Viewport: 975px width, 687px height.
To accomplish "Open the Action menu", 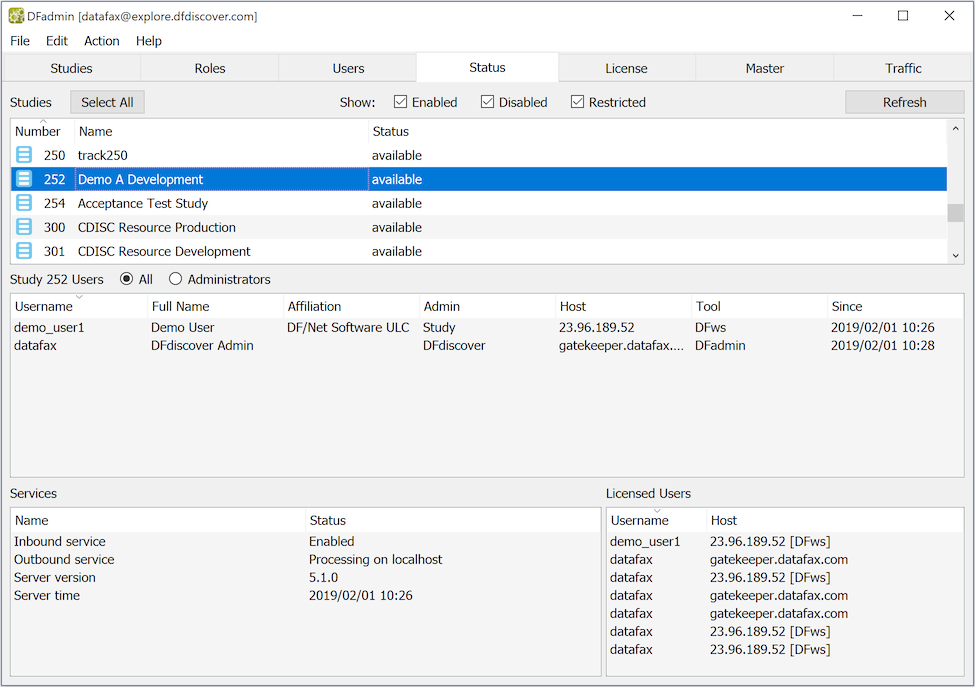I will (101, 41).
